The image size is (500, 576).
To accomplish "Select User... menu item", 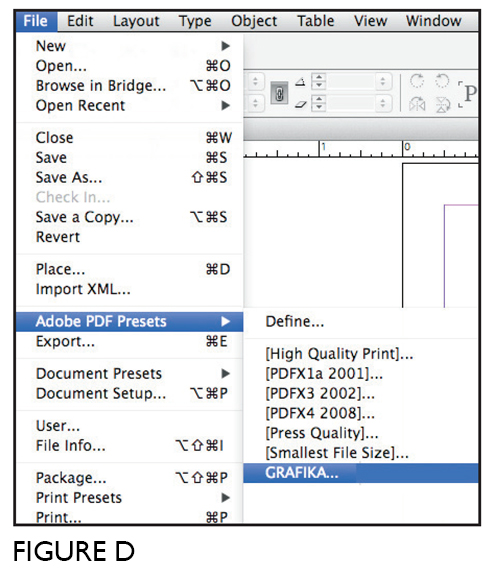I will pyautogui.click(x=130, y=426).
